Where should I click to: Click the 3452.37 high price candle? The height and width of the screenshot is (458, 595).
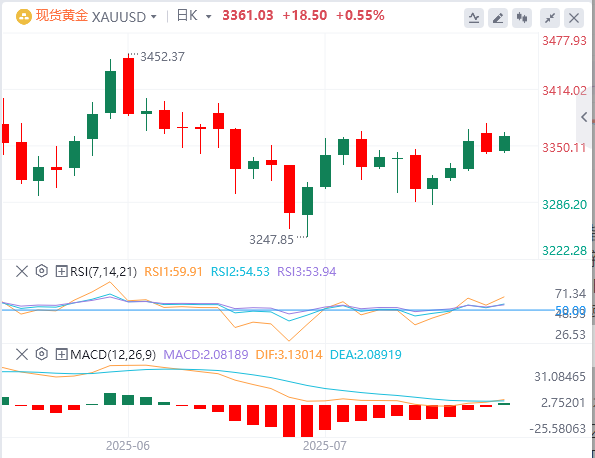[x=128, y=86]
